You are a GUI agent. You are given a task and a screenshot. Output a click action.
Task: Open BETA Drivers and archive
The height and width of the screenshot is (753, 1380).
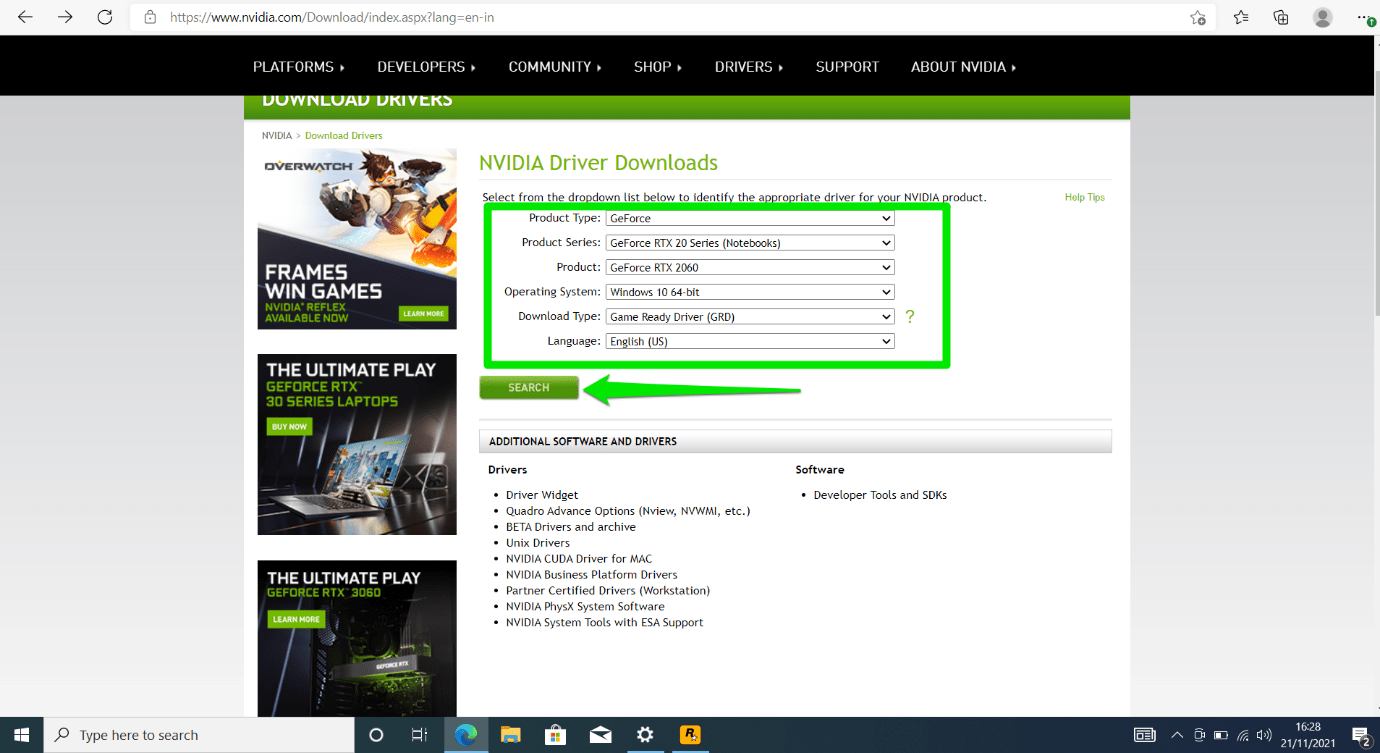click(571, 526)
